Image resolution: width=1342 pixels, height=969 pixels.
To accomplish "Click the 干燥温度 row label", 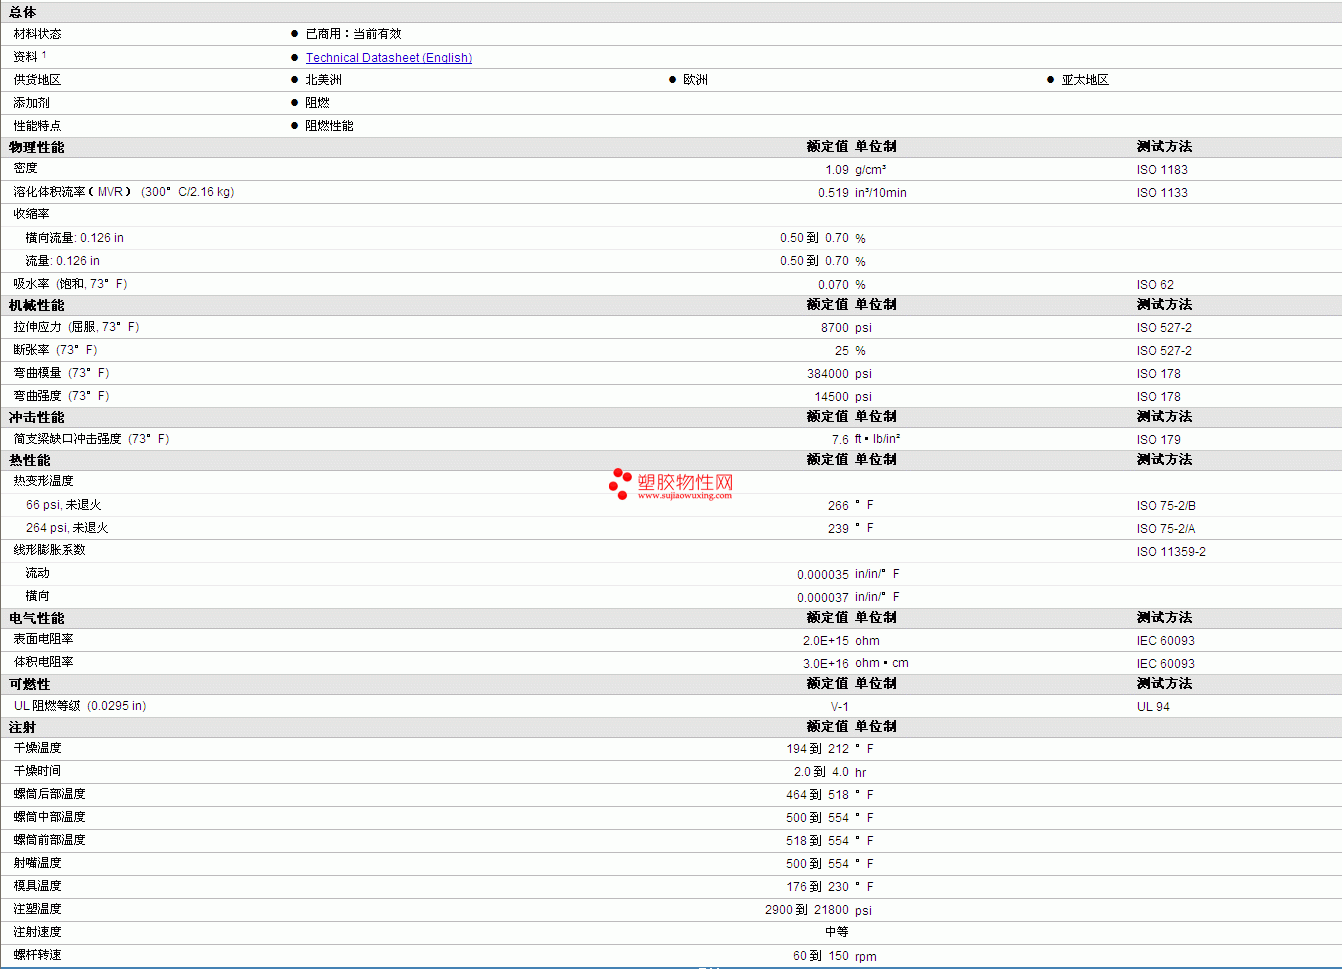I will point(37,748).
